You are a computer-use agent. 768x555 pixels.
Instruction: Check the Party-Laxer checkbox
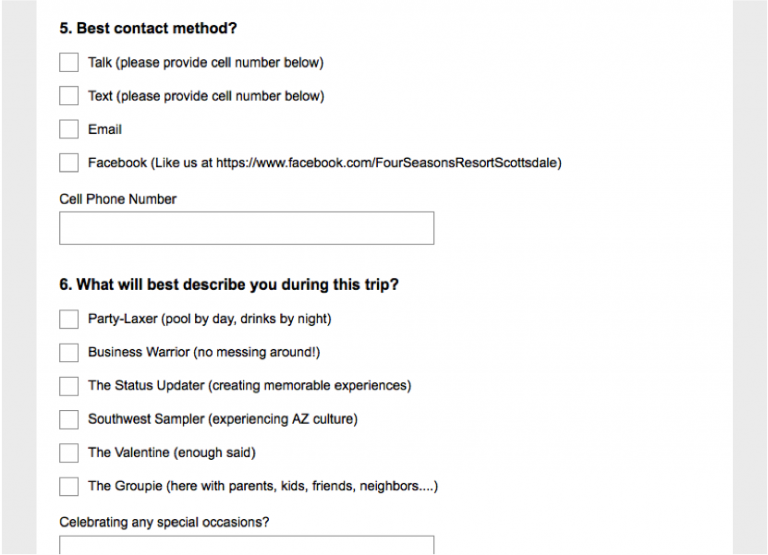click(x=69, y=319)
